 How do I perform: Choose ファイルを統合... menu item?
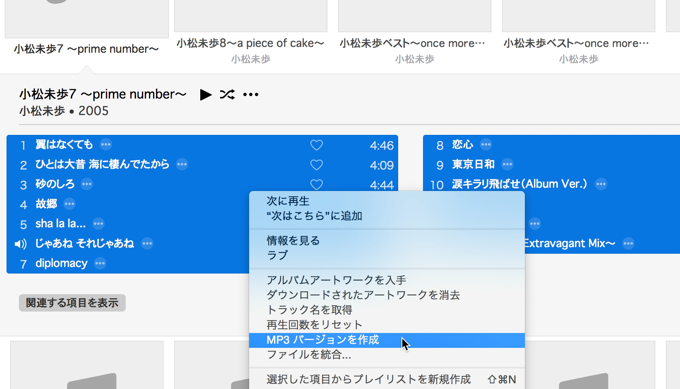pos(387,355)
